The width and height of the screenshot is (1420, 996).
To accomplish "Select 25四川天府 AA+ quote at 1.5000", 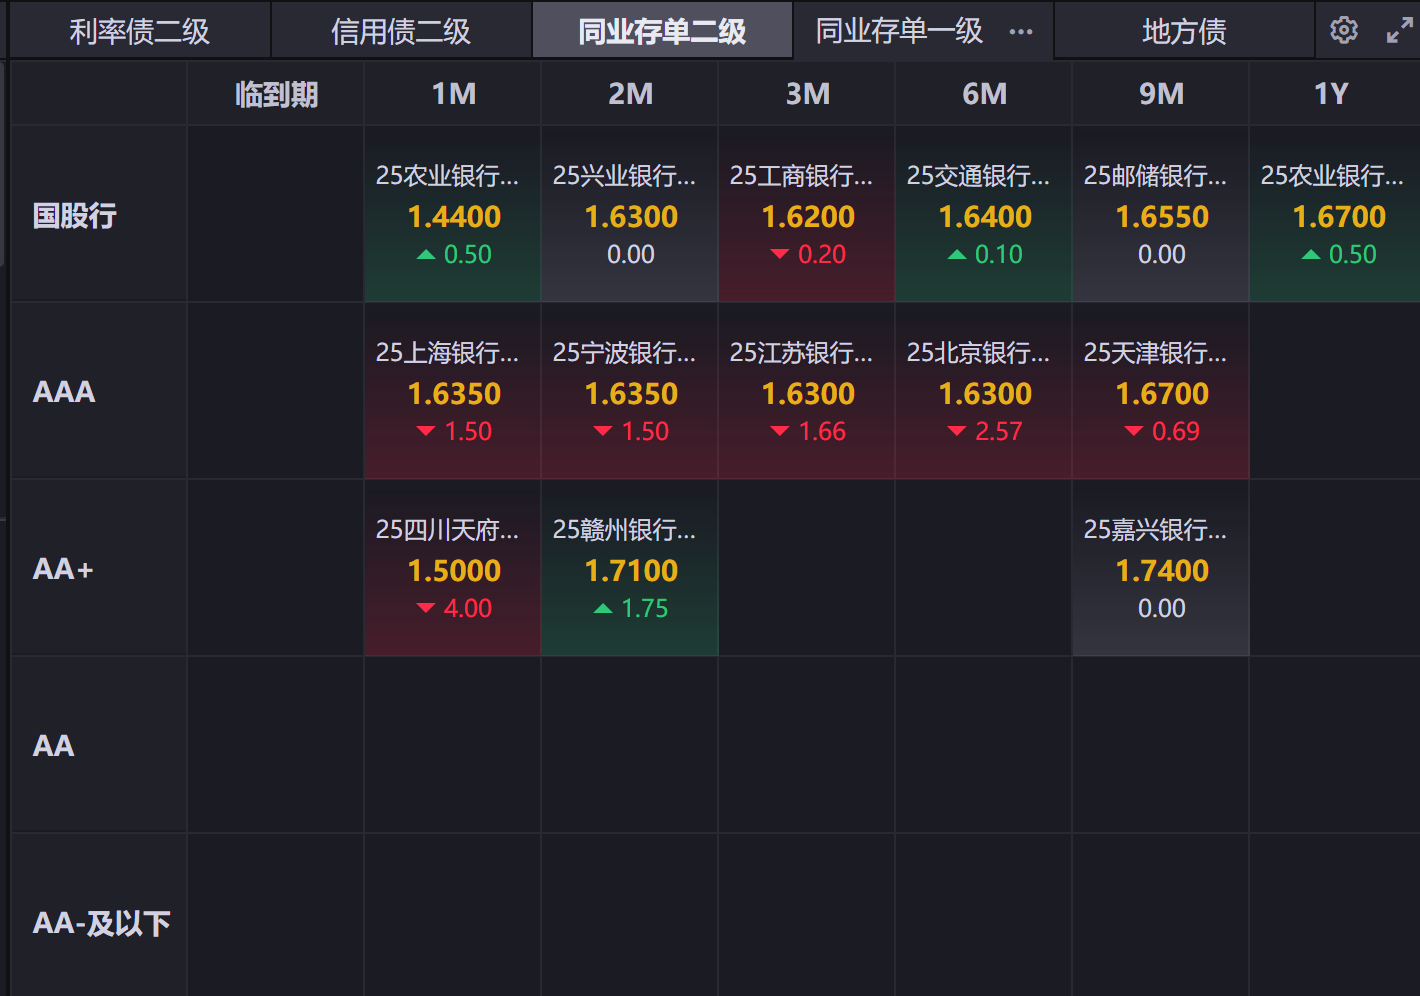I will coord(453,569).
